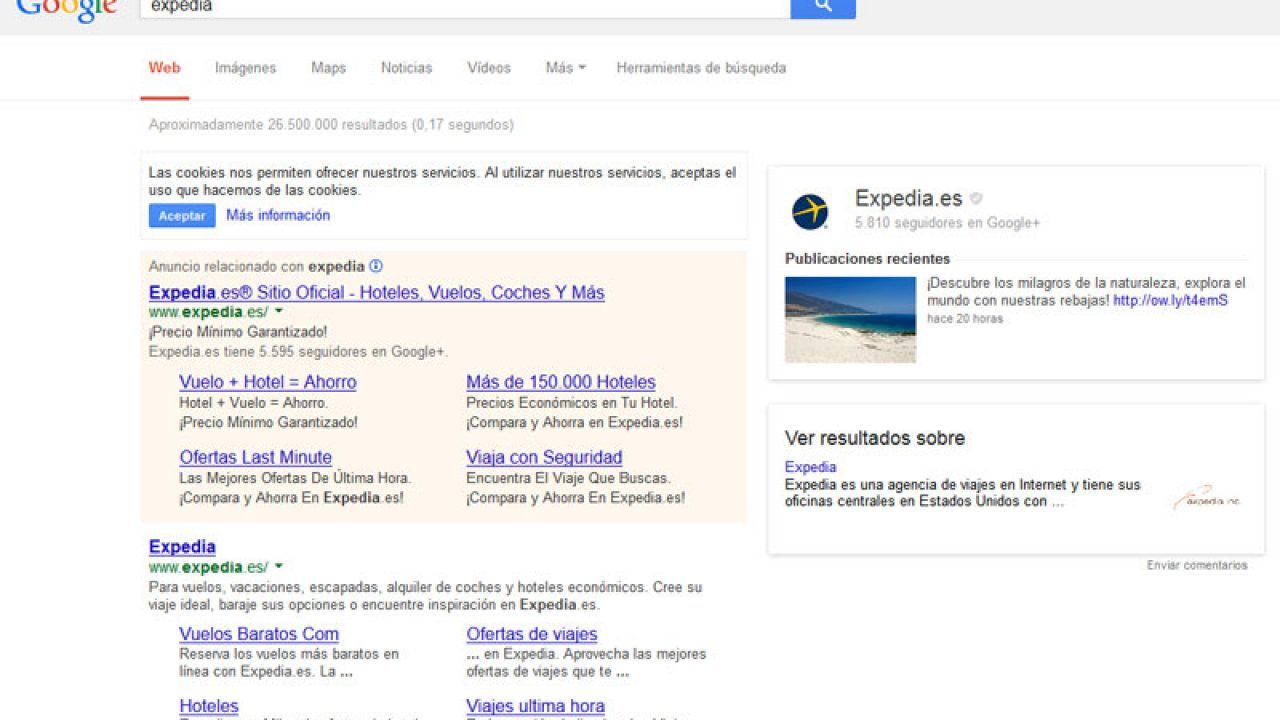This screenshot has width=1280, height=720.
Task: Accept cookies with the Aceptar button
Action: point(182,216)
